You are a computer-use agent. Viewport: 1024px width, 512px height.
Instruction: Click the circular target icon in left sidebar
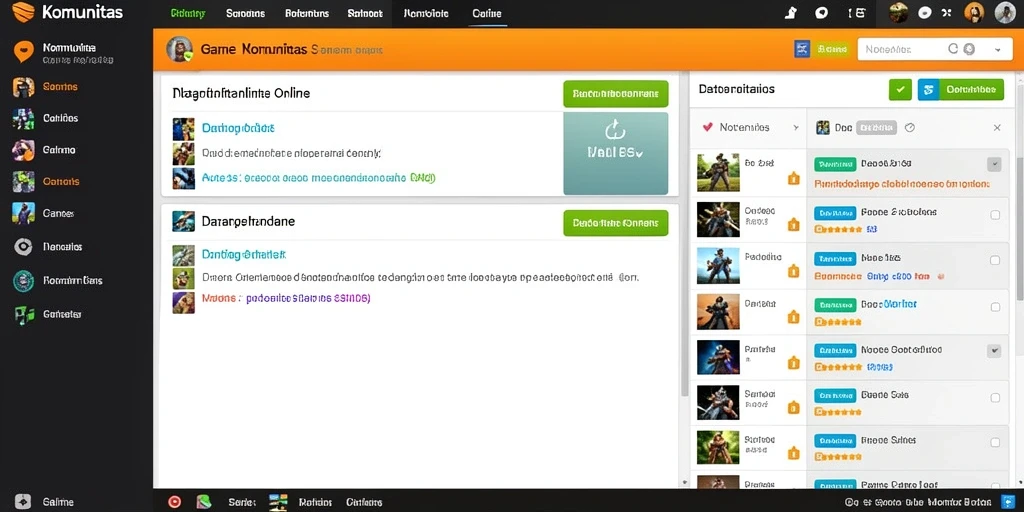[x=24, y=246]
